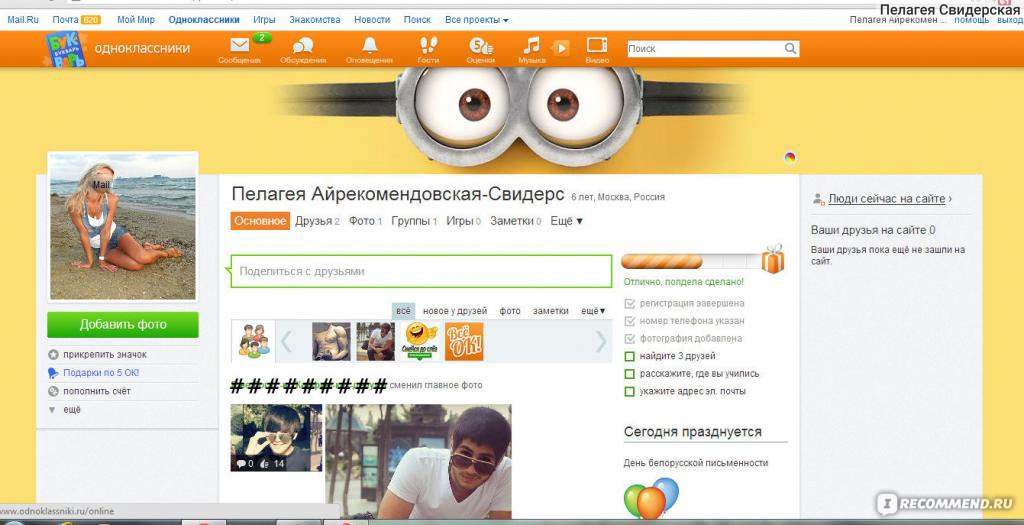The width and height of the screenshot is (1024, 525).
Task: Open 'Новости' top link
Action: coord(372,20)
